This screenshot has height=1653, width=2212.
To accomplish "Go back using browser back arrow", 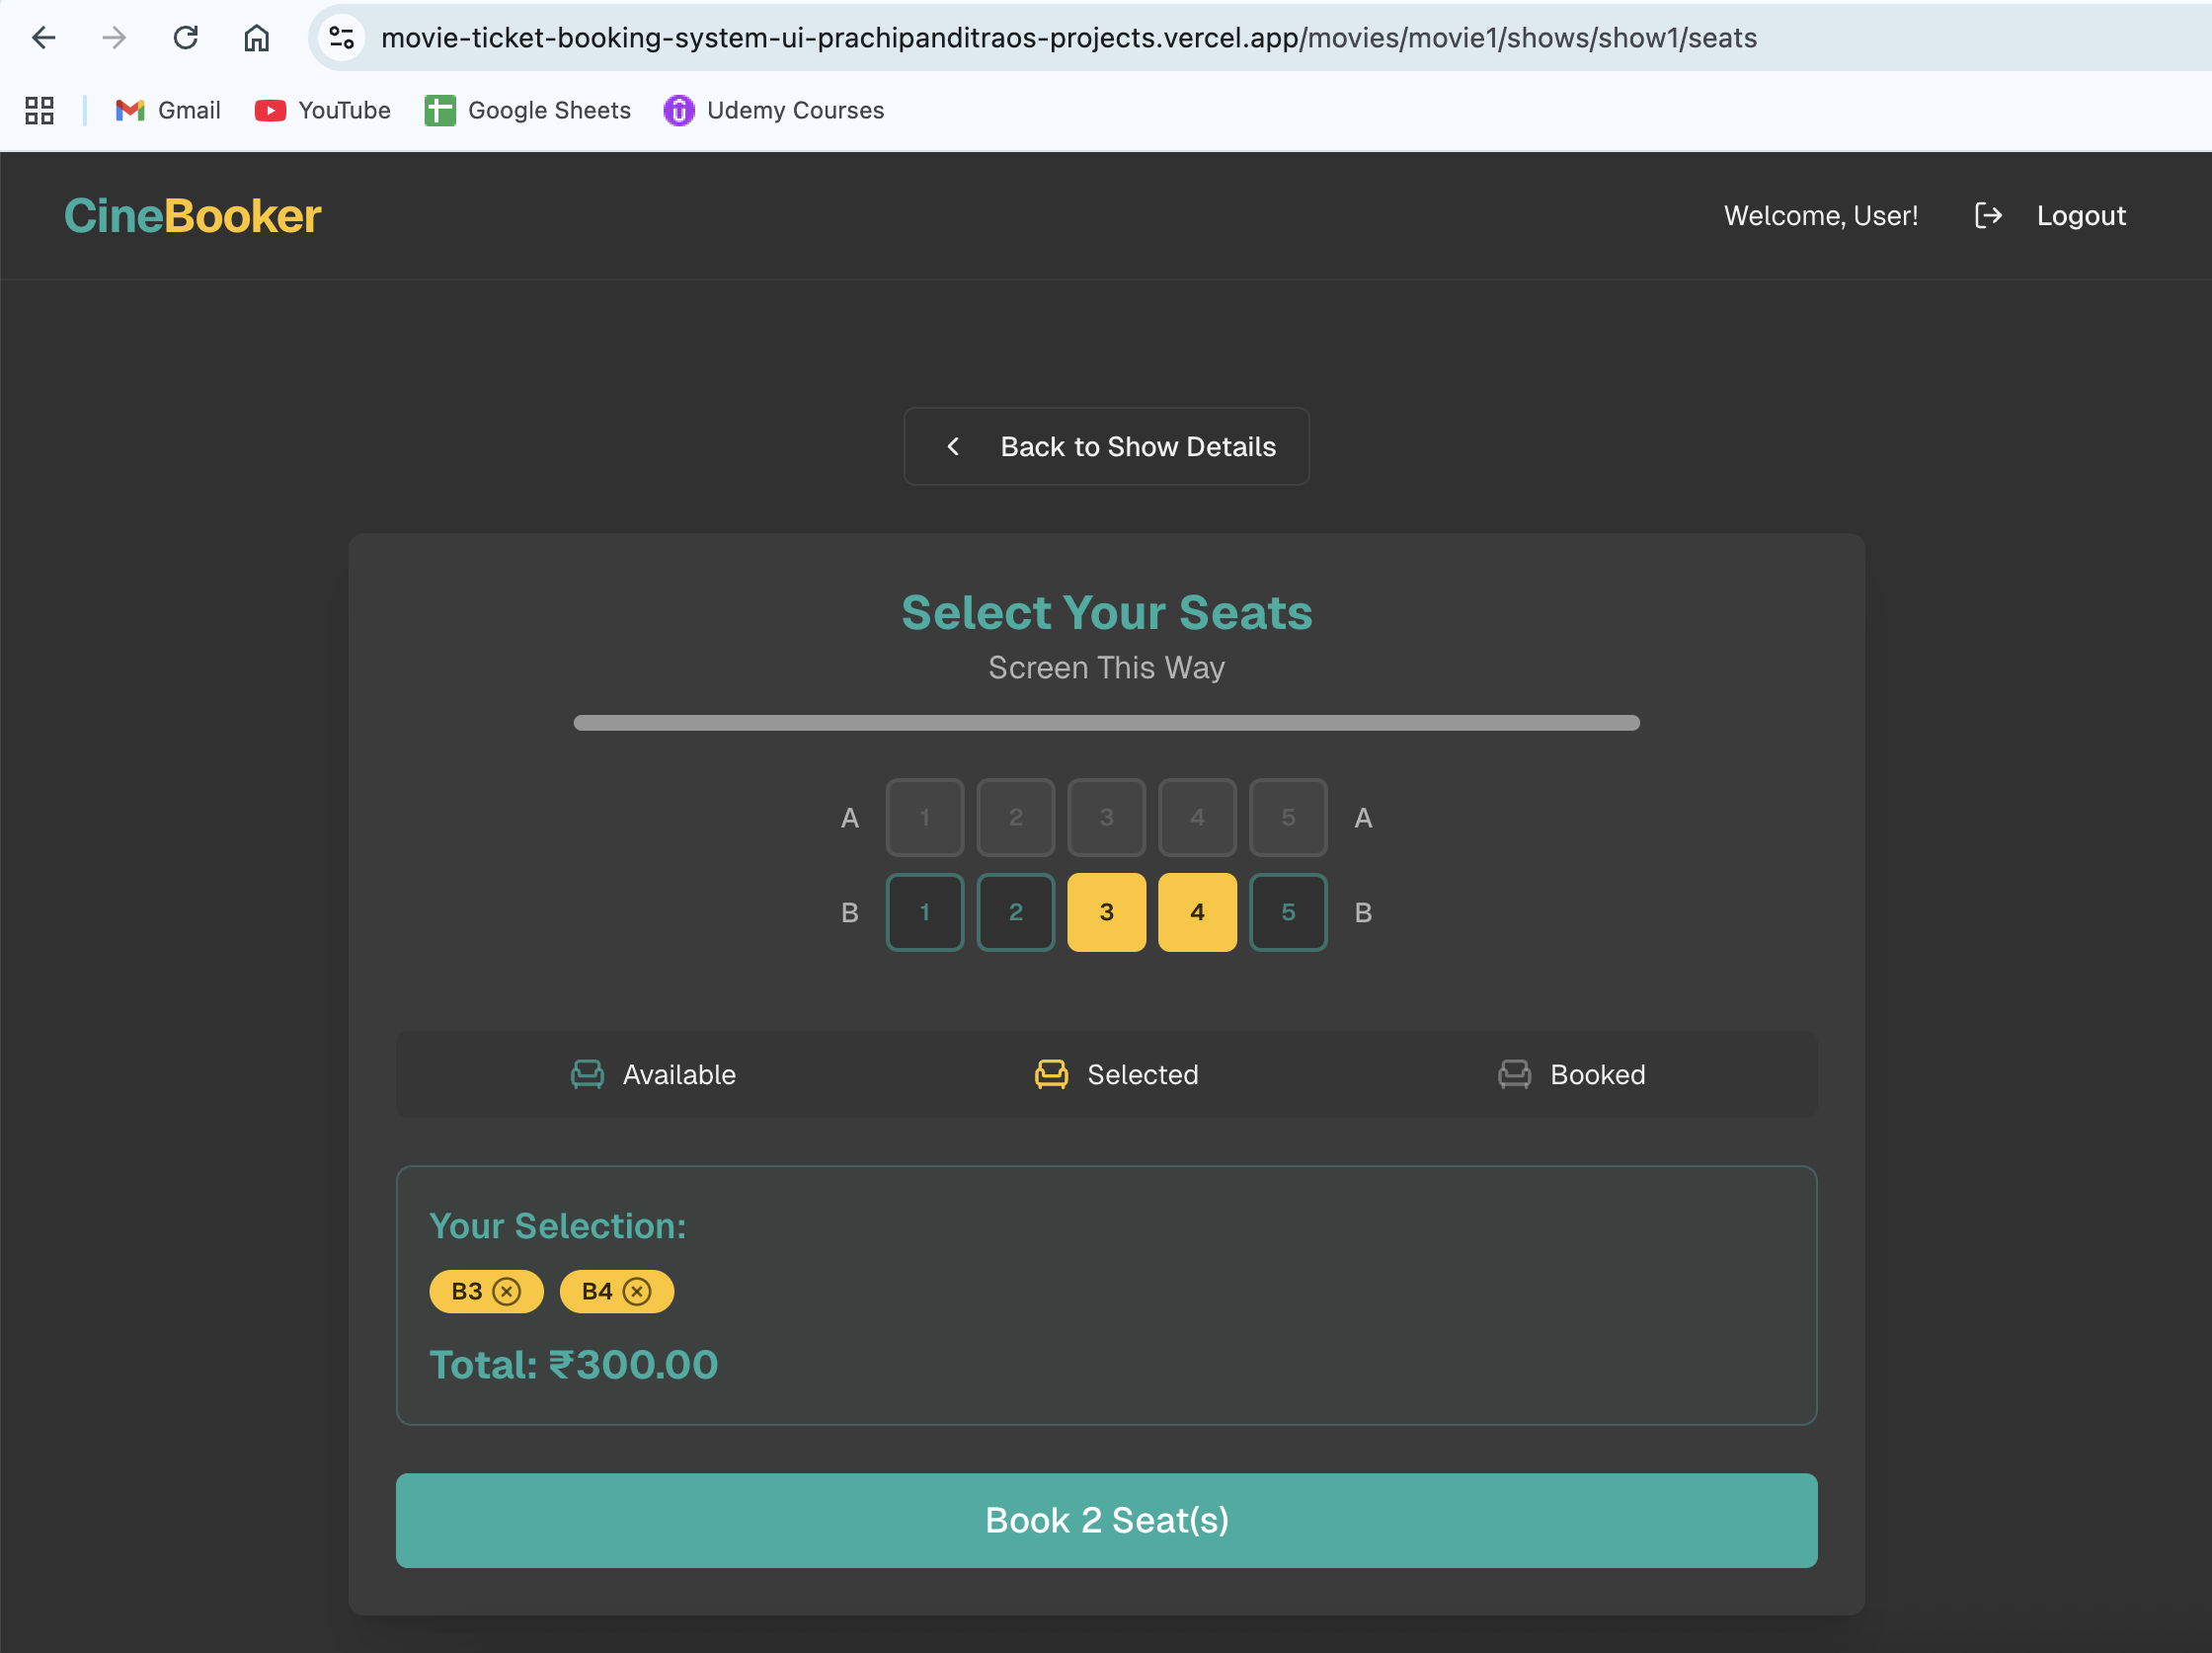I will point(44,38).
